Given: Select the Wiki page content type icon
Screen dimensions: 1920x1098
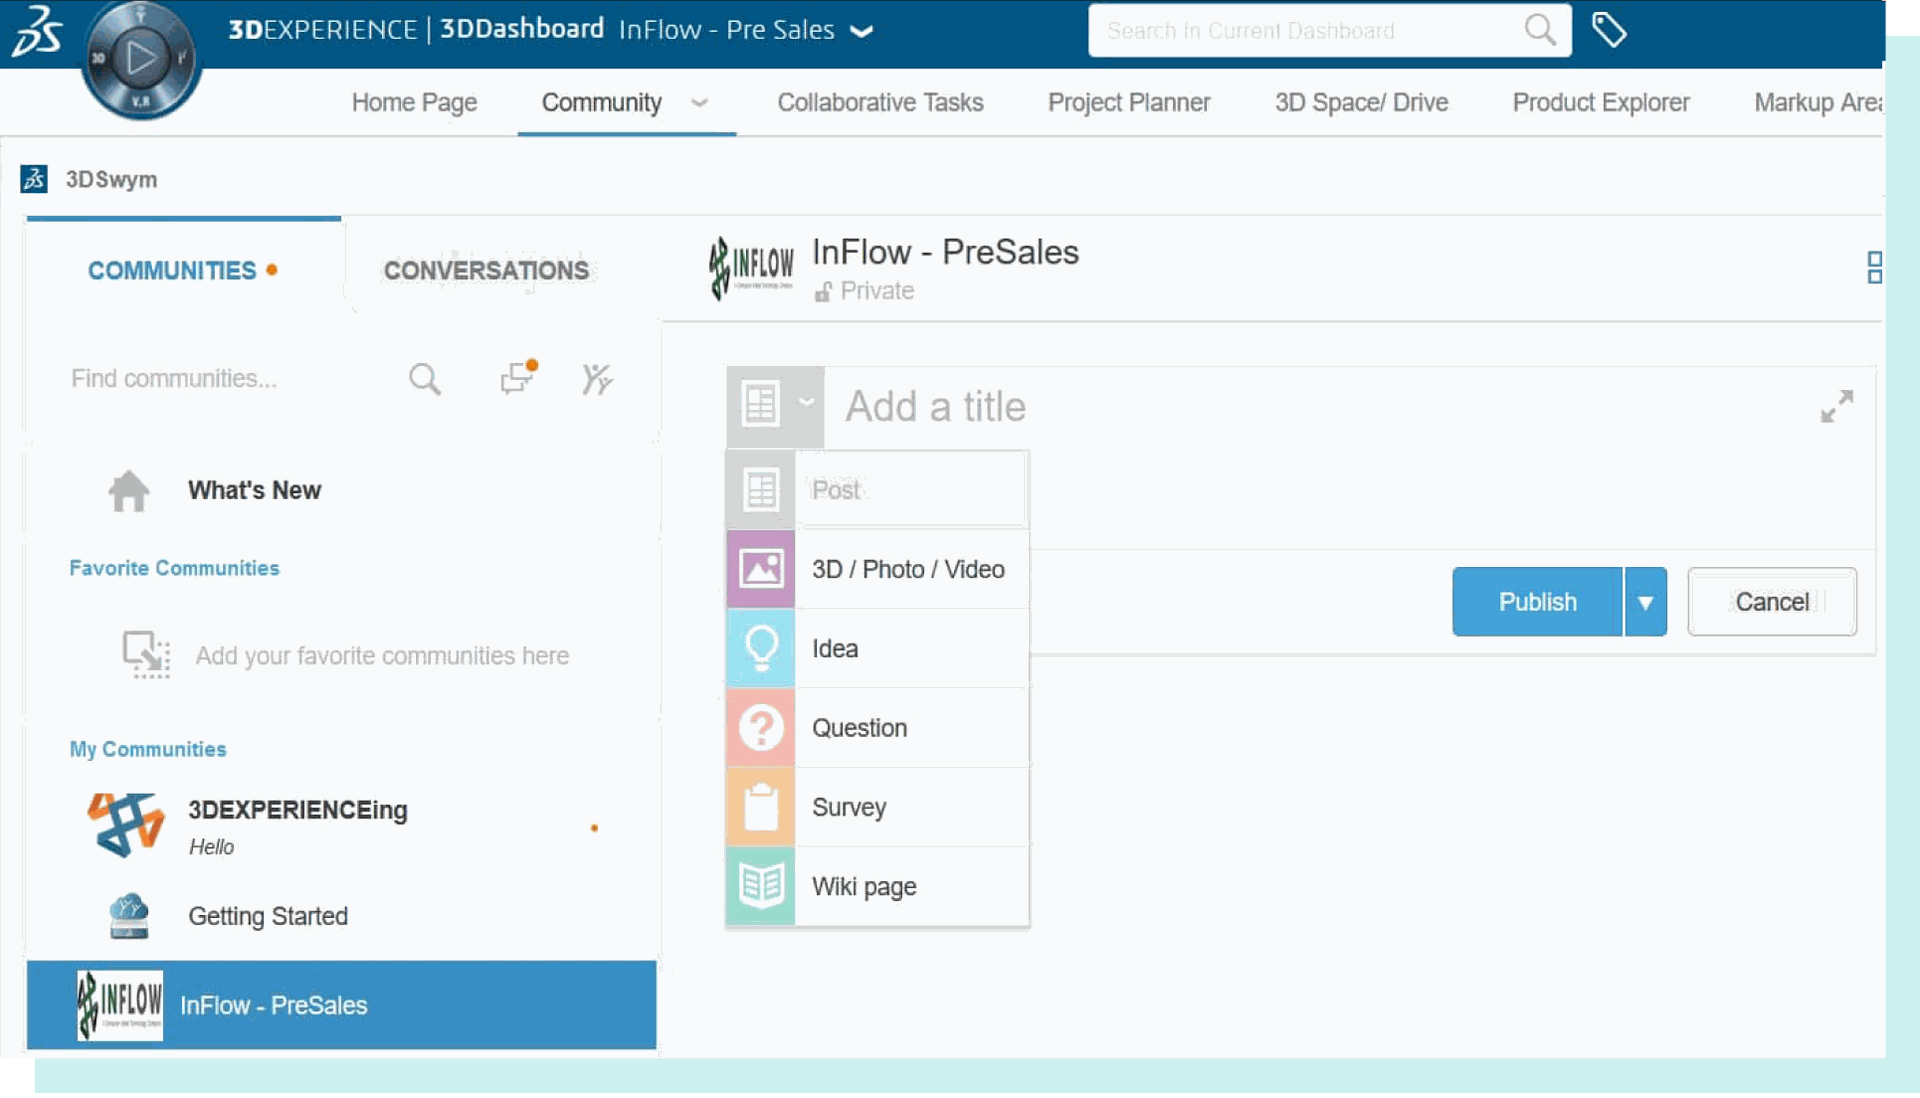Looking at the screenshot, I should 761,884.
